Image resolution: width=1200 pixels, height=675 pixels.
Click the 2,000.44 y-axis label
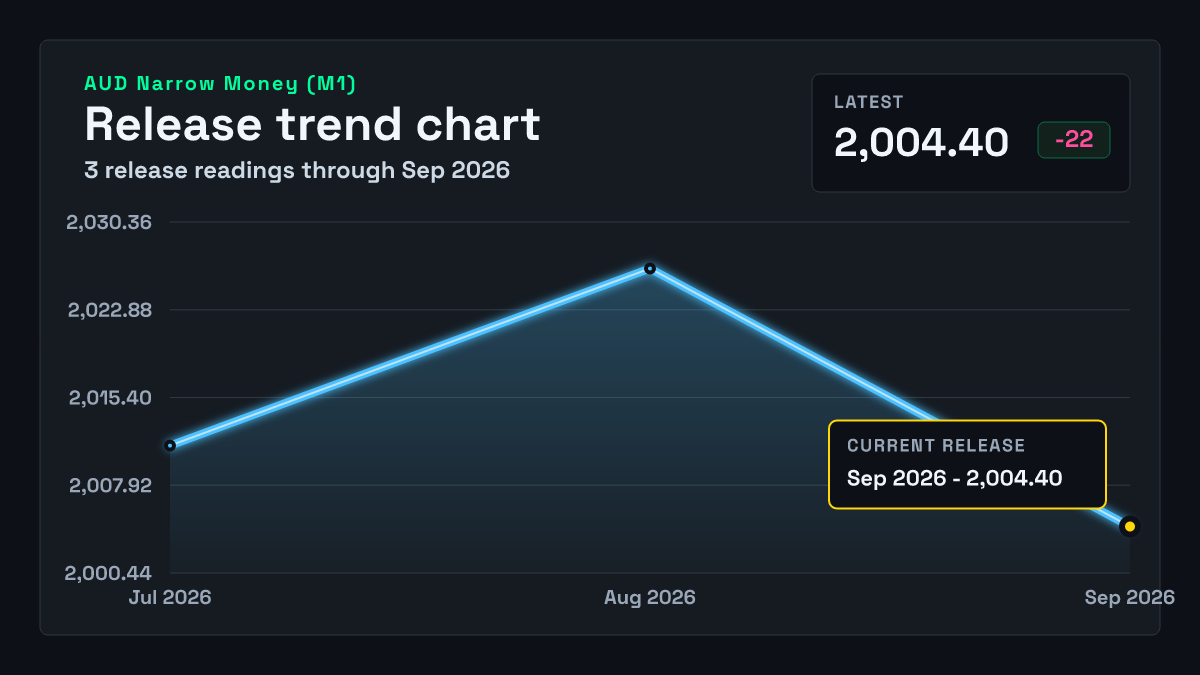point(109,574)
